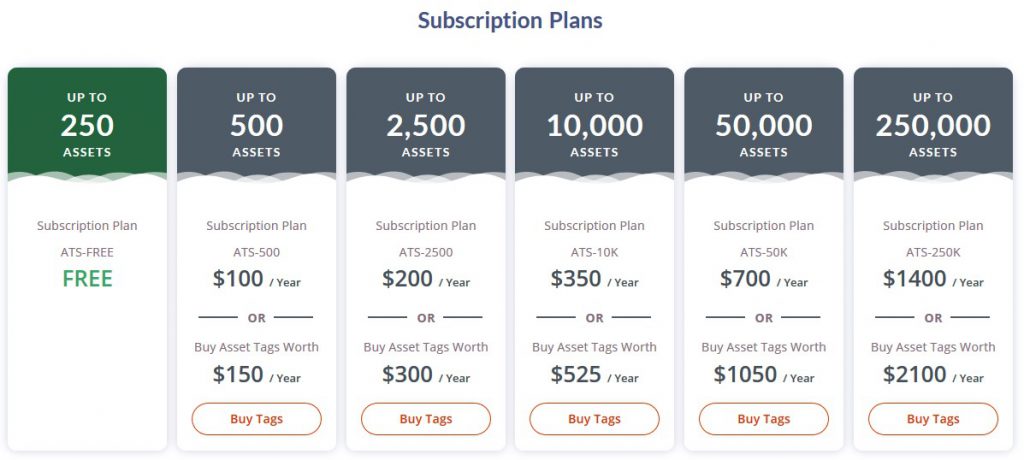Click the Up to 250,000 Assets header
Screen dimensions: 1024x460
933,125
